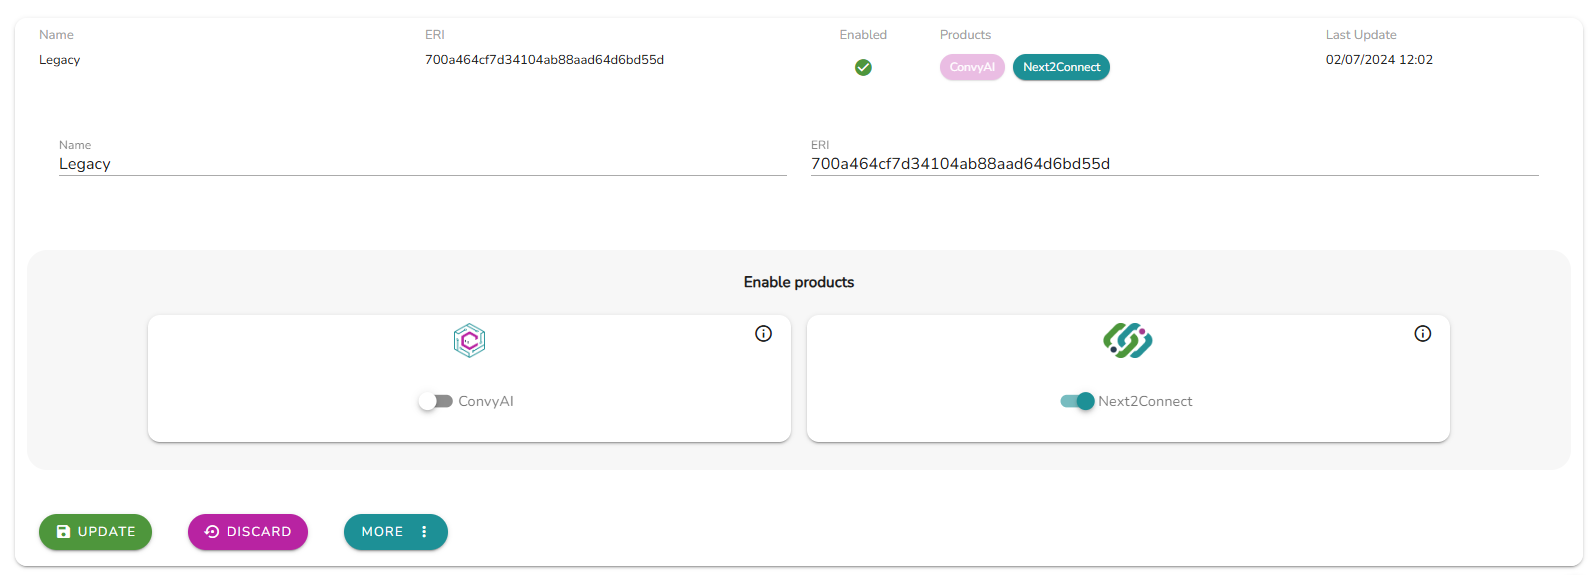Open ConvyAI card info icon

[x=763, y=334]
